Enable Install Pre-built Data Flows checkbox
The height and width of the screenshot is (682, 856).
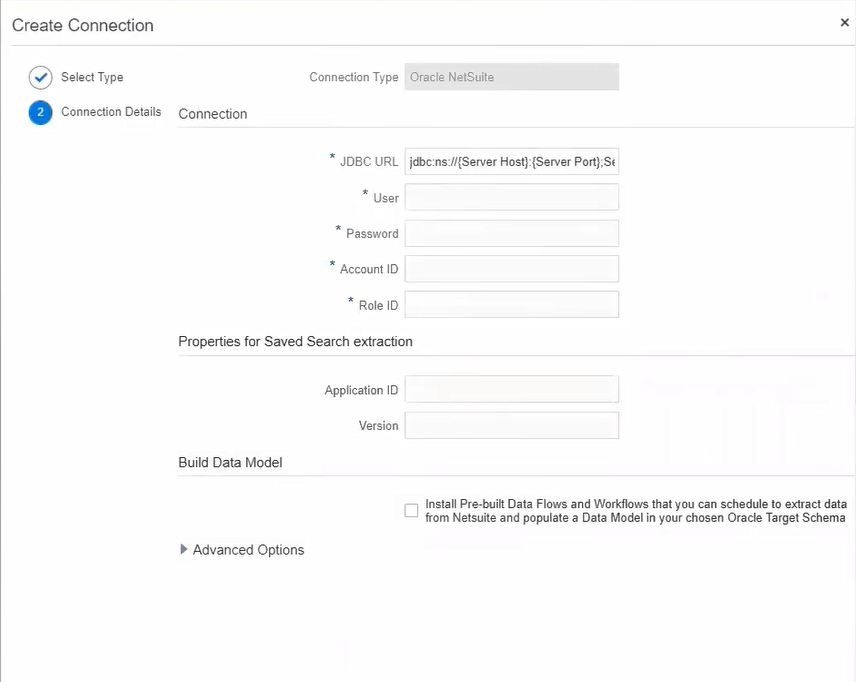[x=411, y=511]
